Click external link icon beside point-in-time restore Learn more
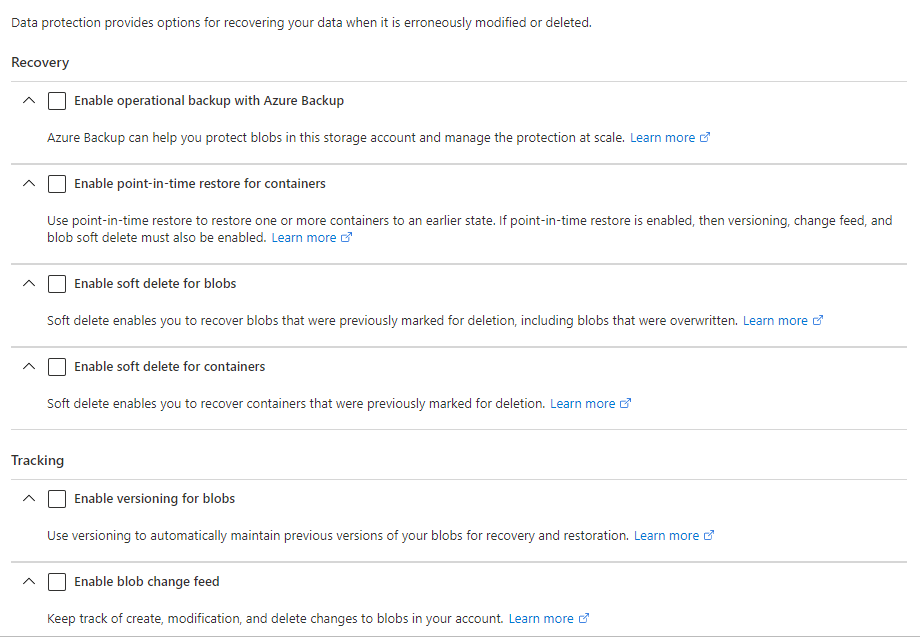The width and height of the screenshot is (920, 644). [347, 238]
